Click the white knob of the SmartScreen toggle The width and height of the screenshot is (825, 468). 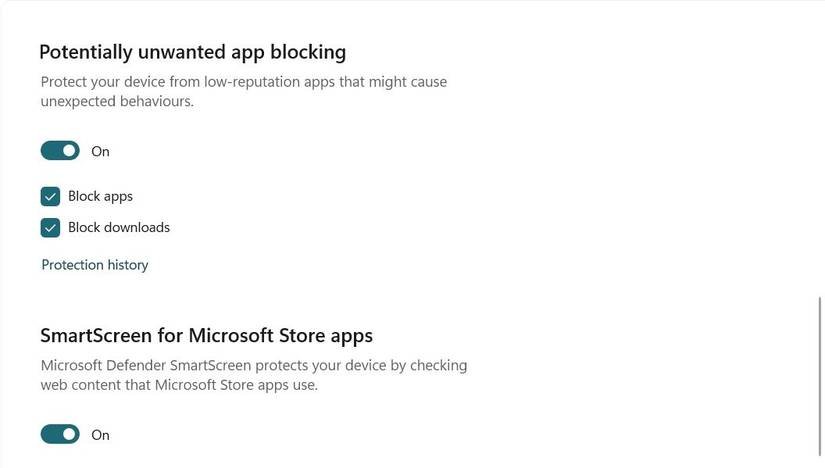(69, 435)
